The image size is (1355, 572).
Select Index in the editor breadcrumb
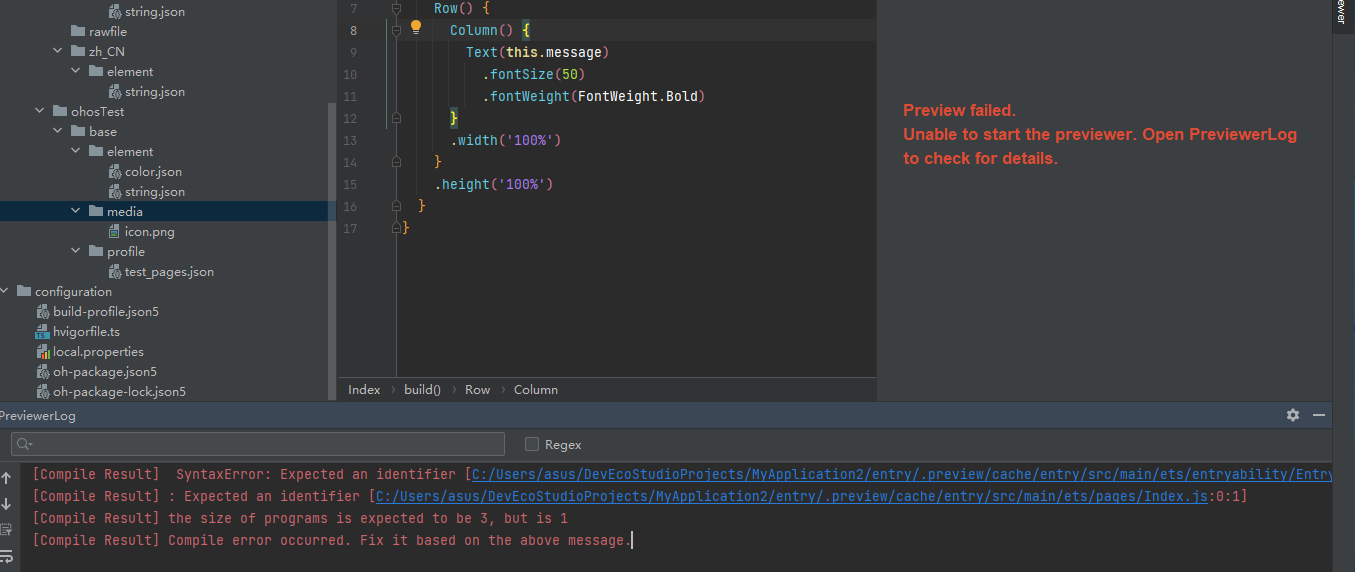pyautogui.click(x=364, y=390)
